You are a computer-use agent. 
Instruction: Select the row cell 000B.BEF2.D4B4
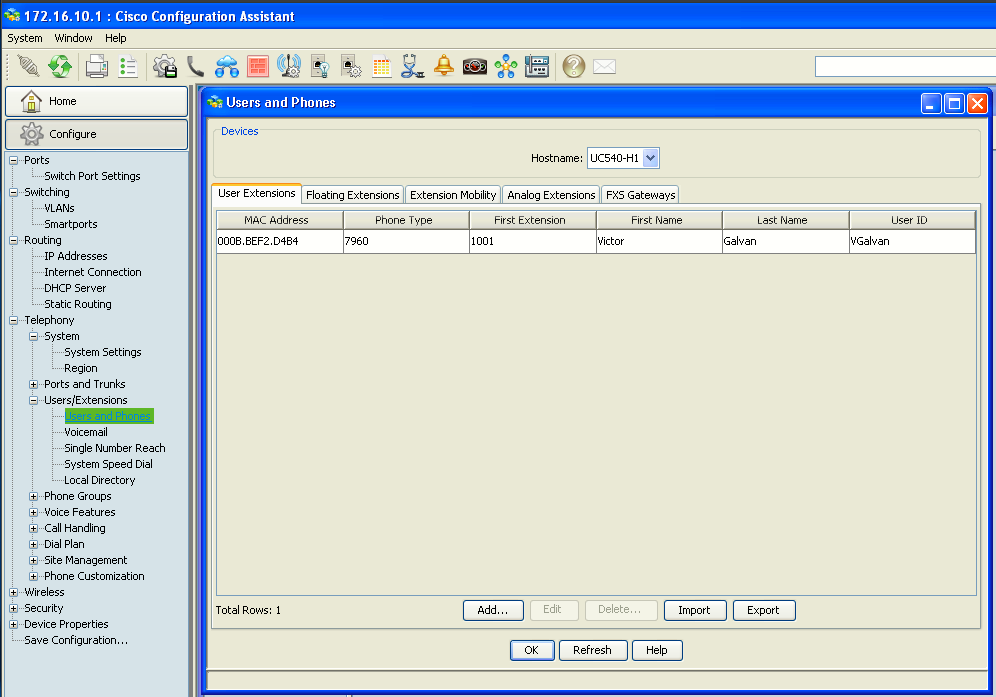[279, 241]
